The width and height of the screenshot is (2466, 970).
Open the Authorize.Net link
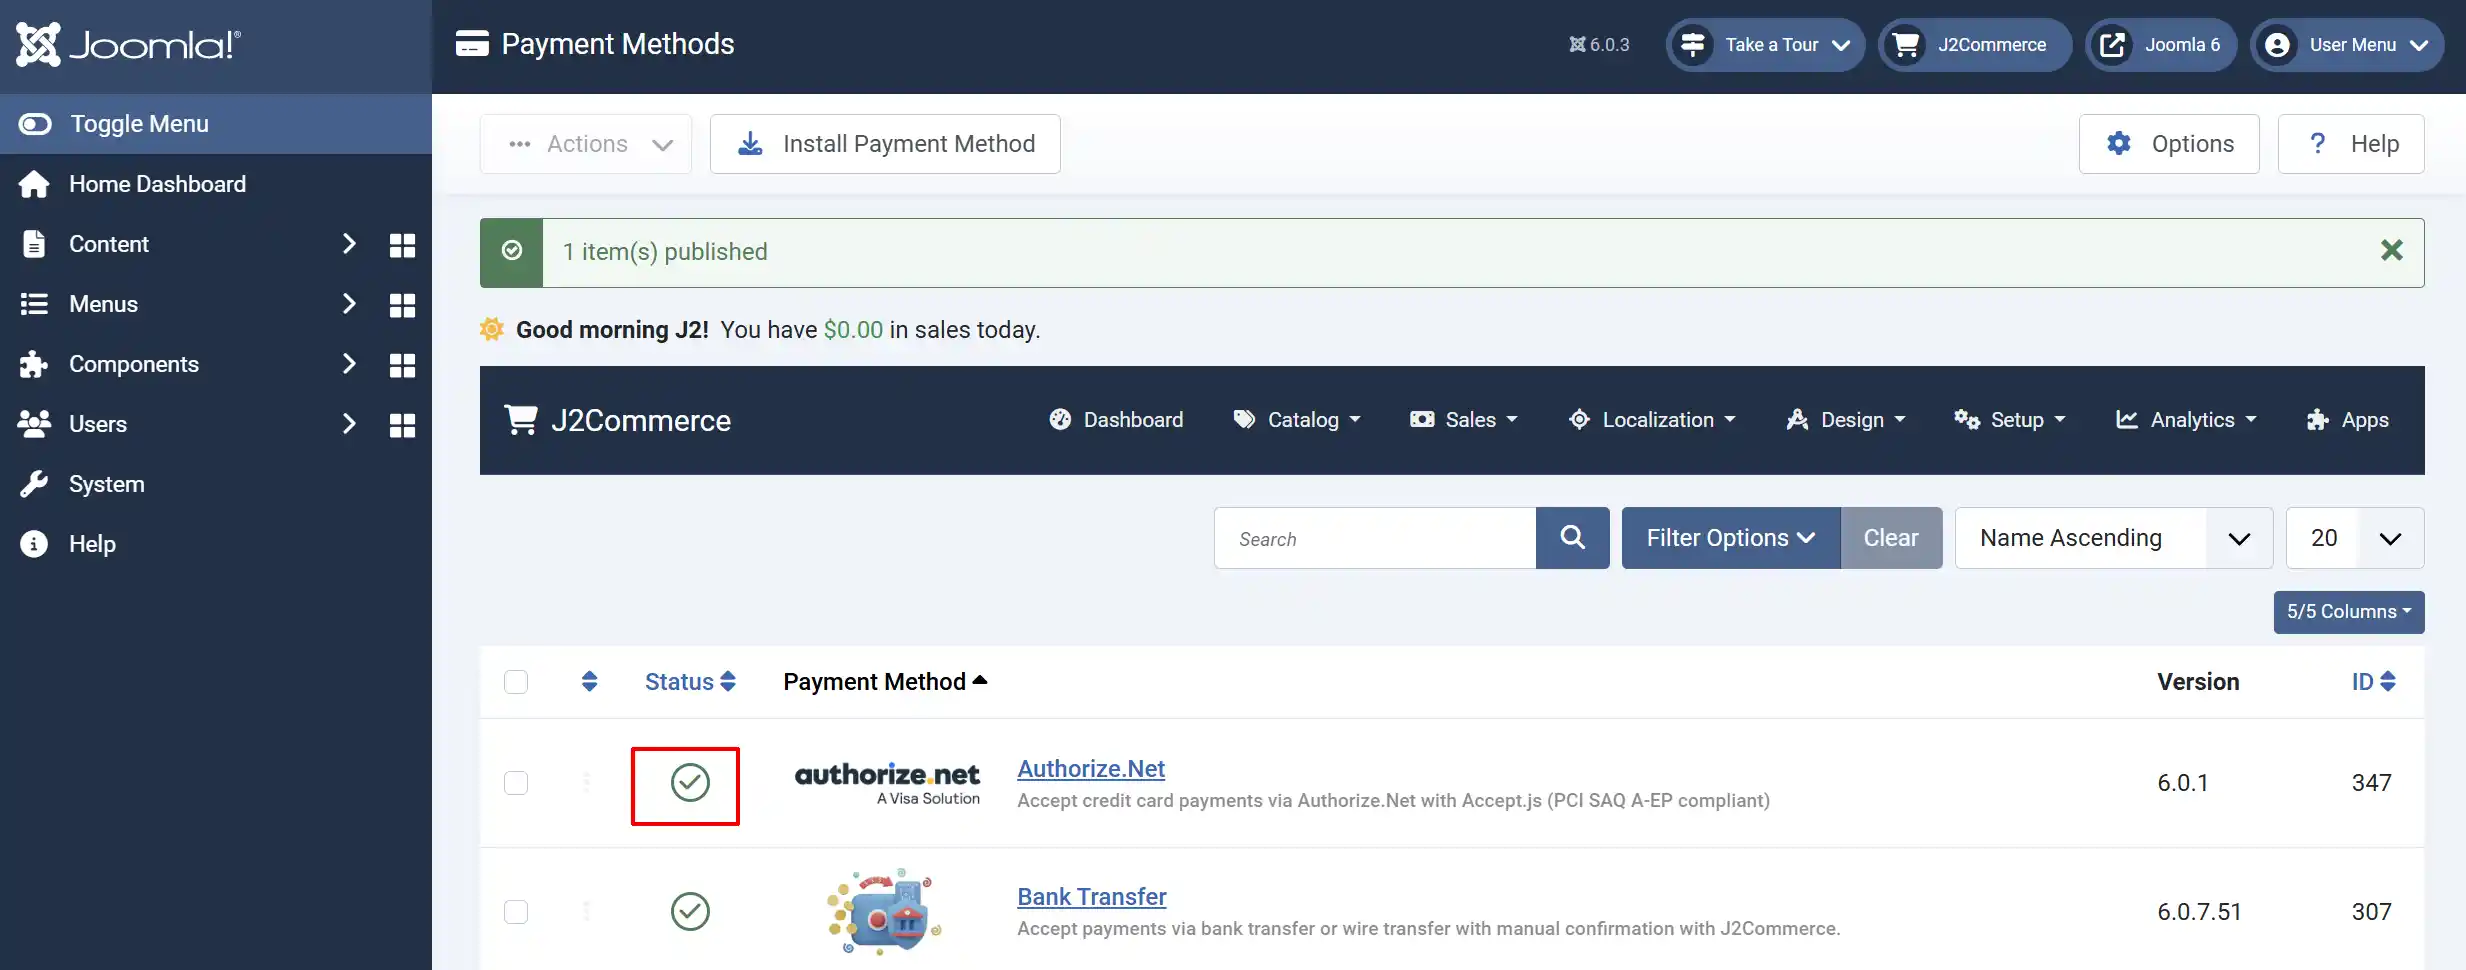pos(1091,769)
